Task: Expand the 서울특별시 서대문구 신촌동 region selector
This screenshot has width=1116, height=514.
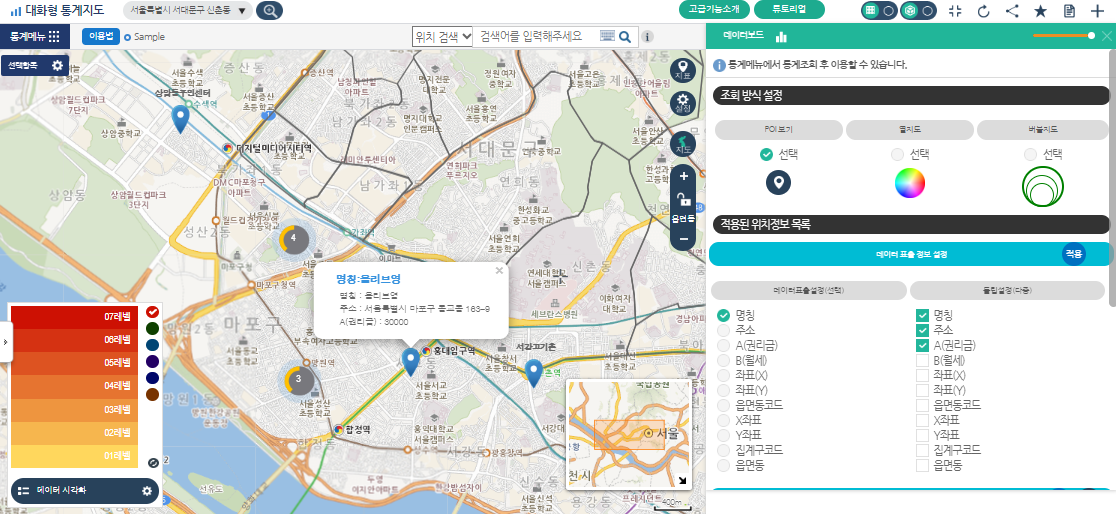Action: click(x=241, y=11)
